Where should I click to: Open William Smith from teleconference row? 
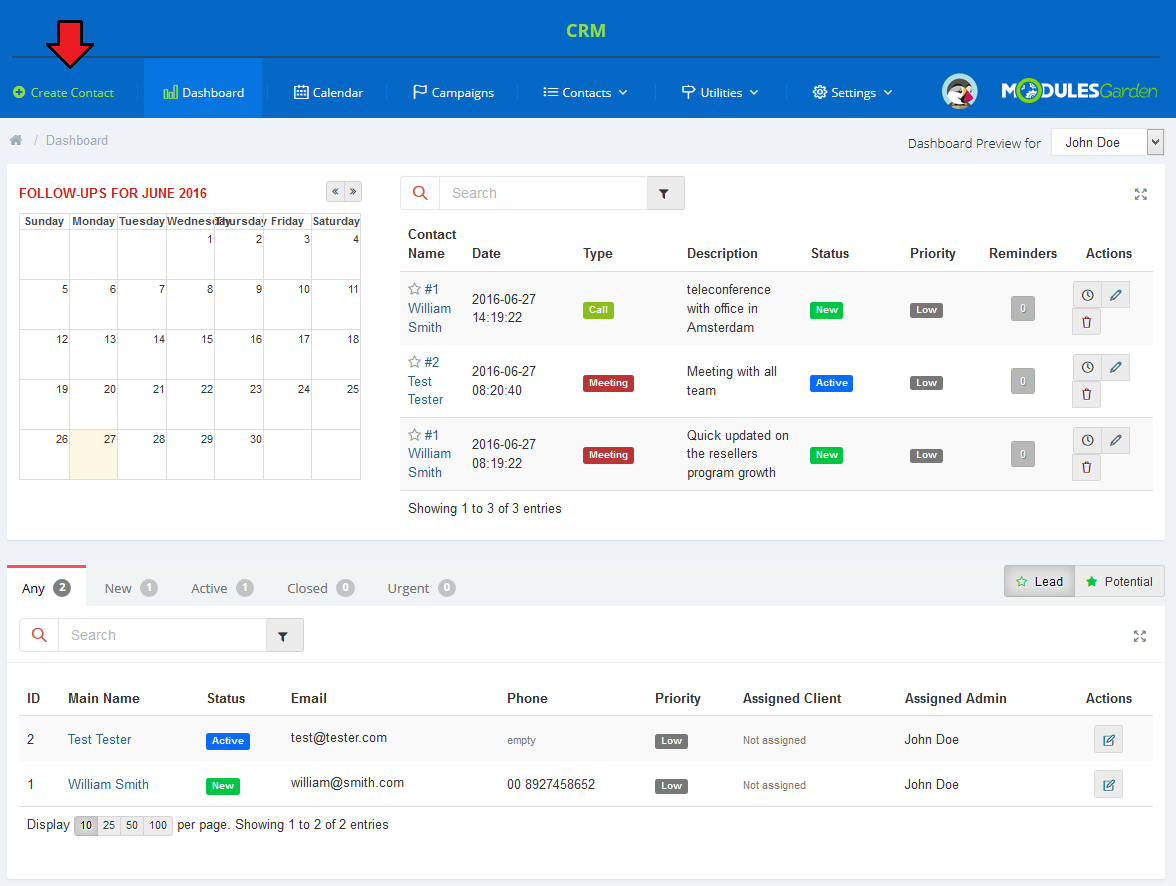point(429,318)
